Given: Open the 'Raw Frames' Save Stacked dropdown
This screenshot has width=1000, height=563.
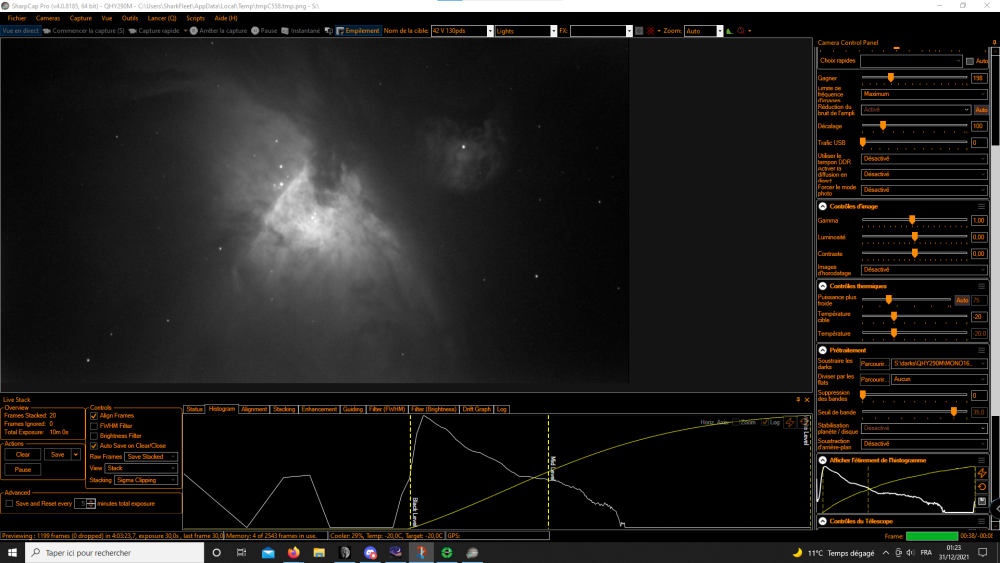Looking at the screenshot, I should [x=151, y=457].
